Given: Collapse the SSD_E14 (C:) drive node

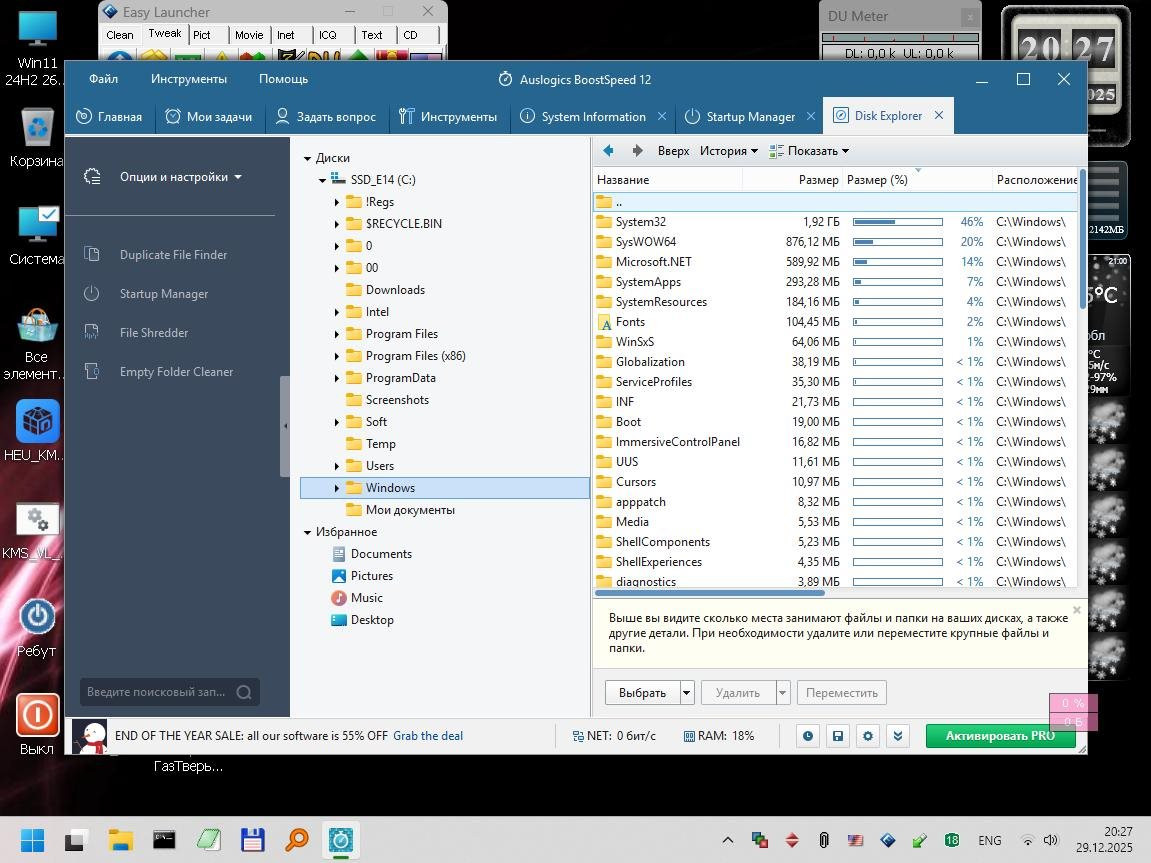Looking at the screenshot, I should 322,180.
